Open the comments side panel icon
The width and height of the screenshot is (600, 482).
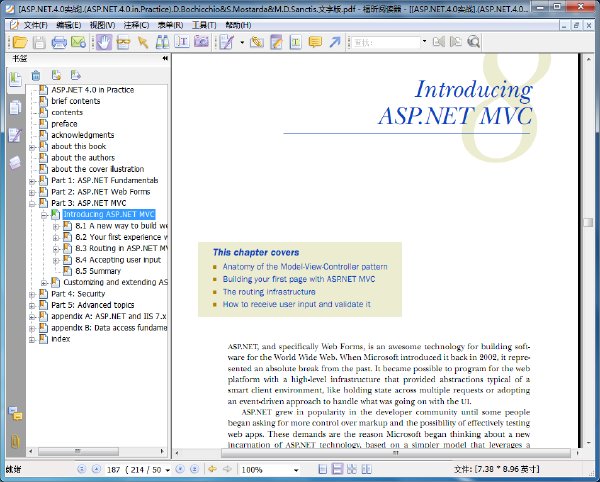point(16,414)
